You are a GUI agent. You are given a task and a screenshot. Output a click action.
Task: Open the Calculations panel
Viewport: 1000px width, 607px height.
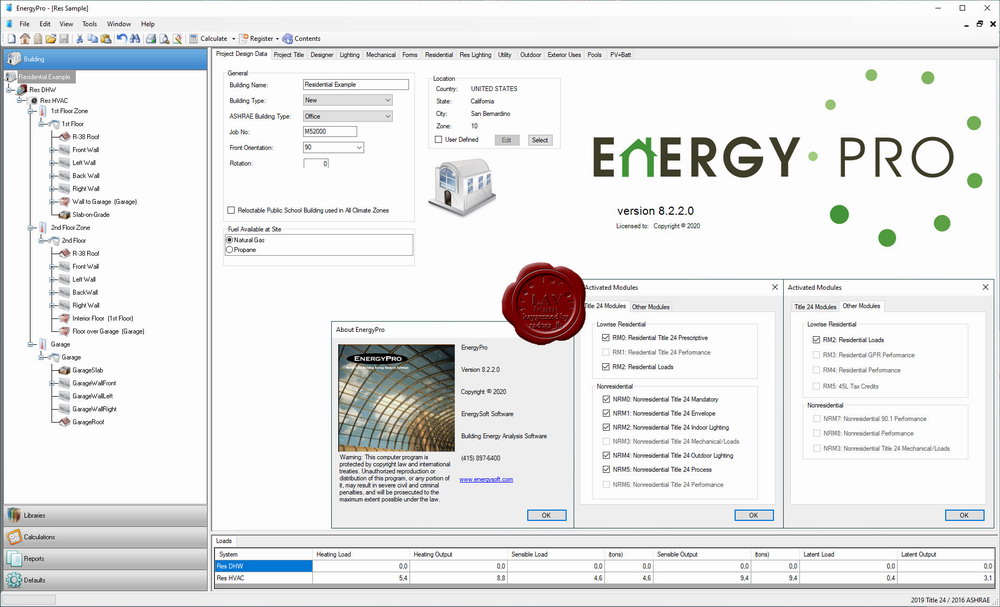[x=105, y=537]
